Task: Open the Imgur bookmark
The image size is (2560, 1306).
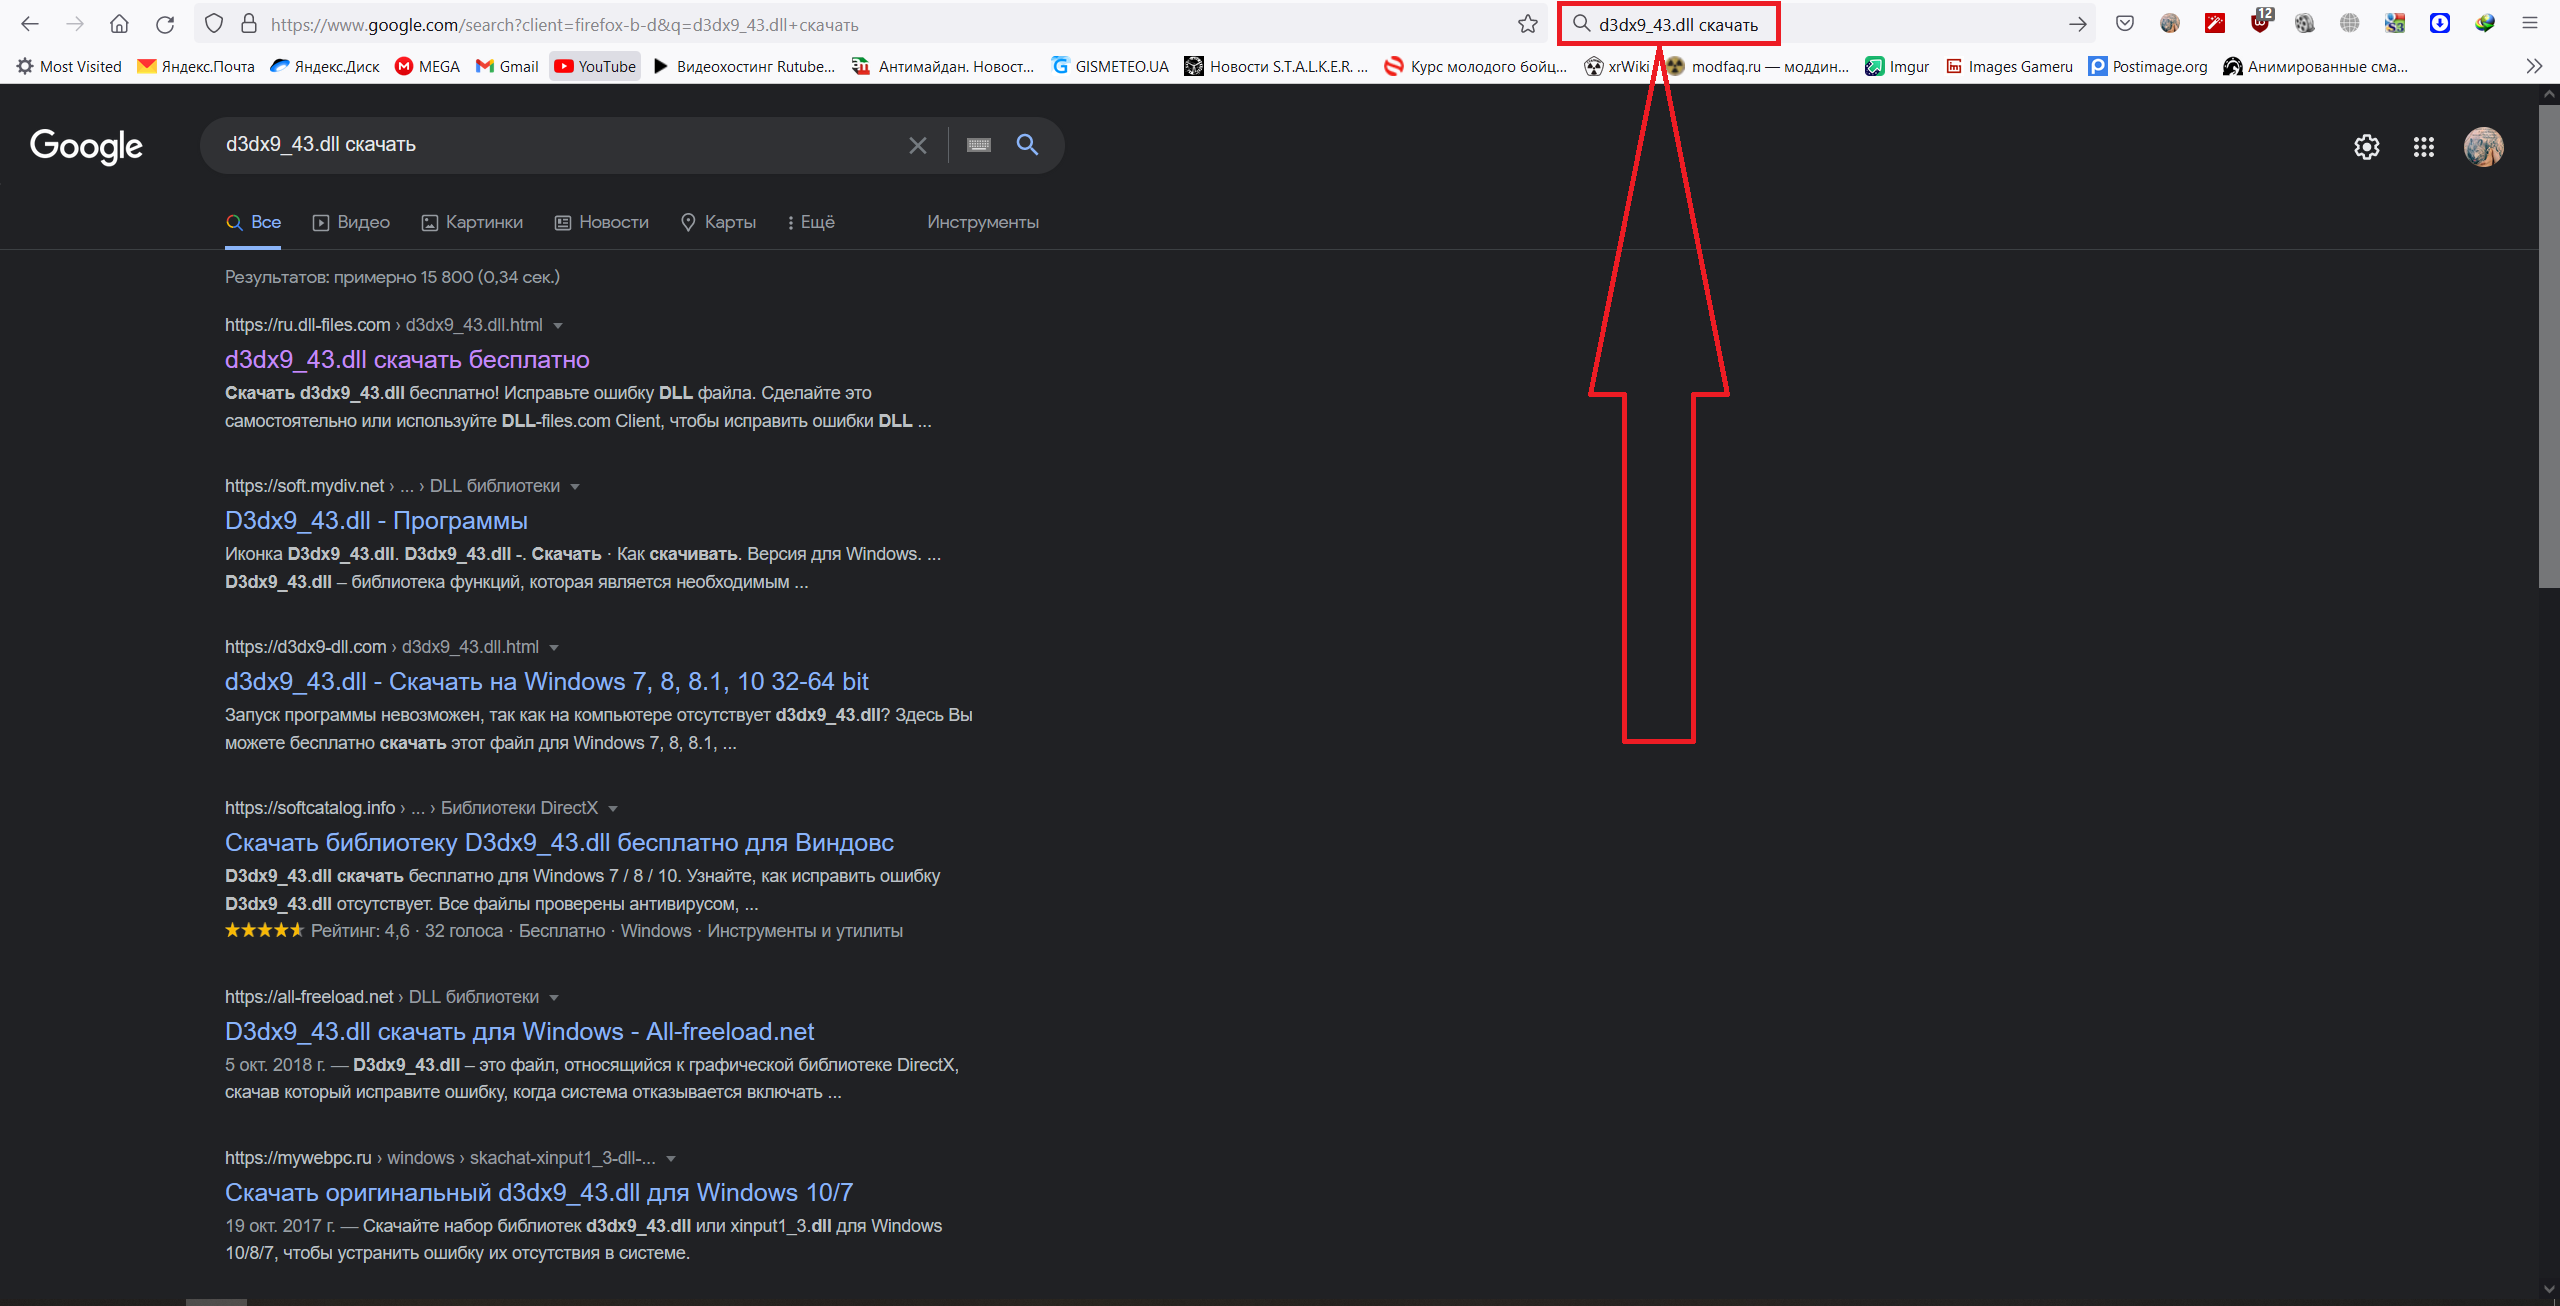Action: [1897, 66]
